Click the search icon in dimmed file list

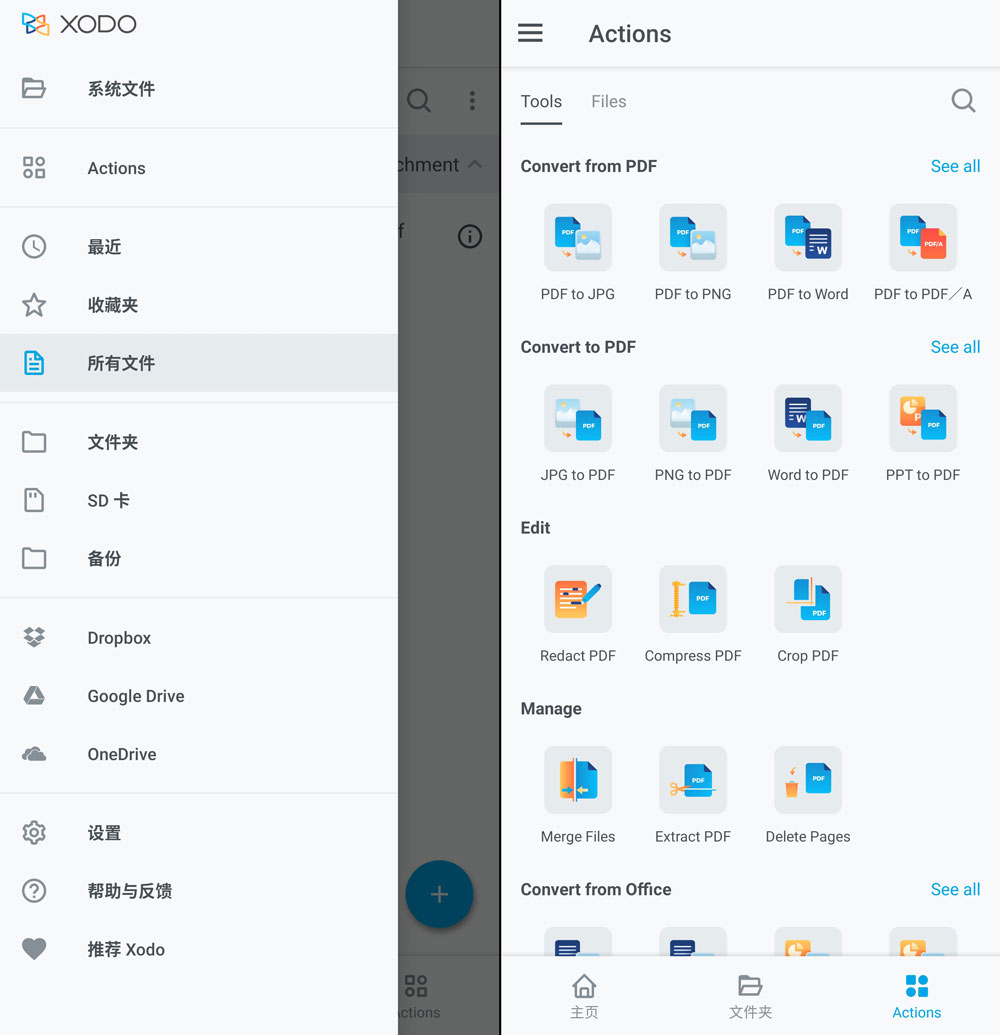(x=418, y=100)
